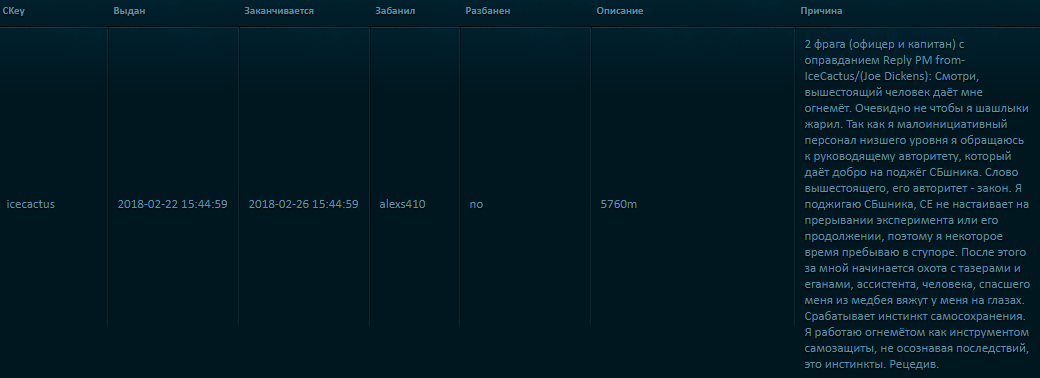Select banning admin alexs410
The height and width of the screenshot is (378, 1040).
pos(403,204)
